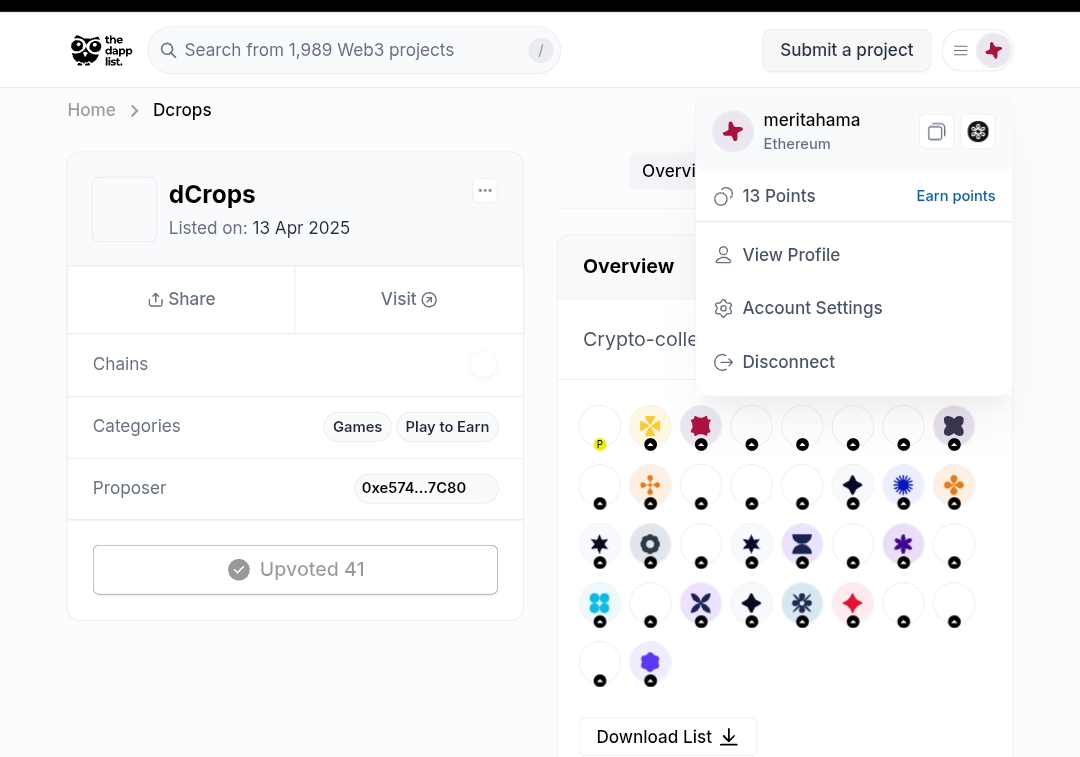Click Download List button
This screenshot has width=1080, height=757.
(x=667, y=737)
